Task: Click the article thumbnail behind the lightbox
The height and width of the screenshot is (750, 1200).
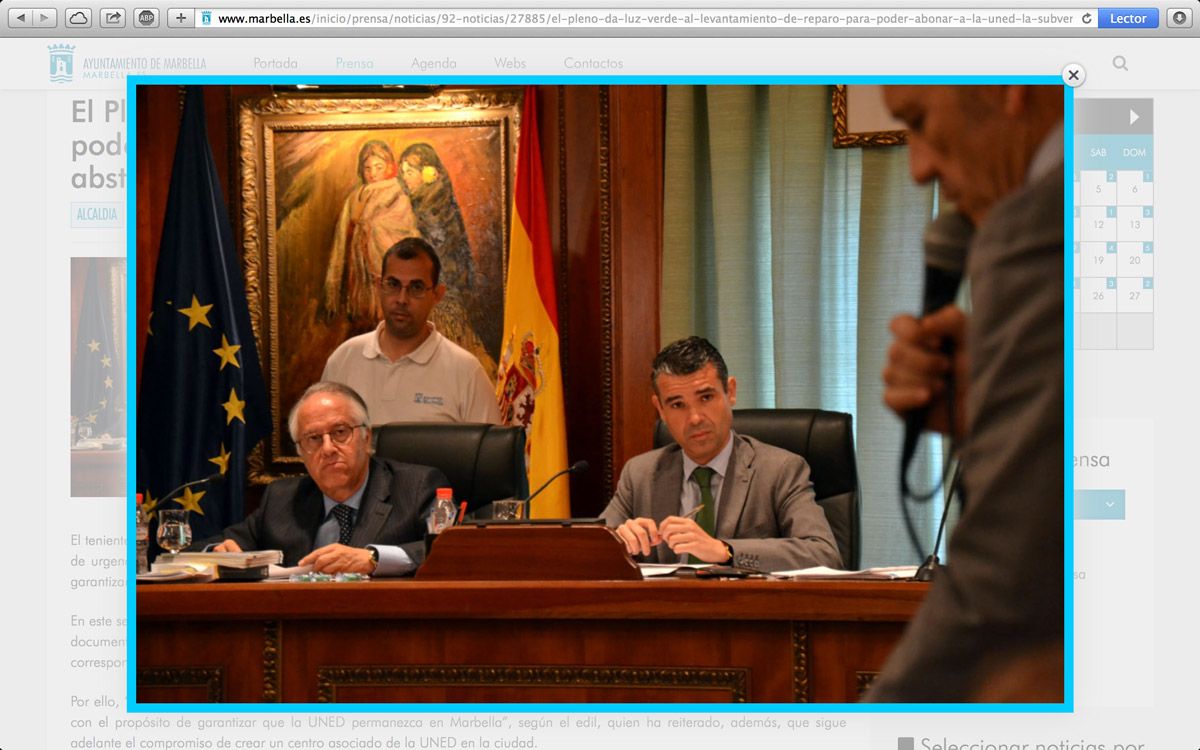Action: (x=98, y=377)
